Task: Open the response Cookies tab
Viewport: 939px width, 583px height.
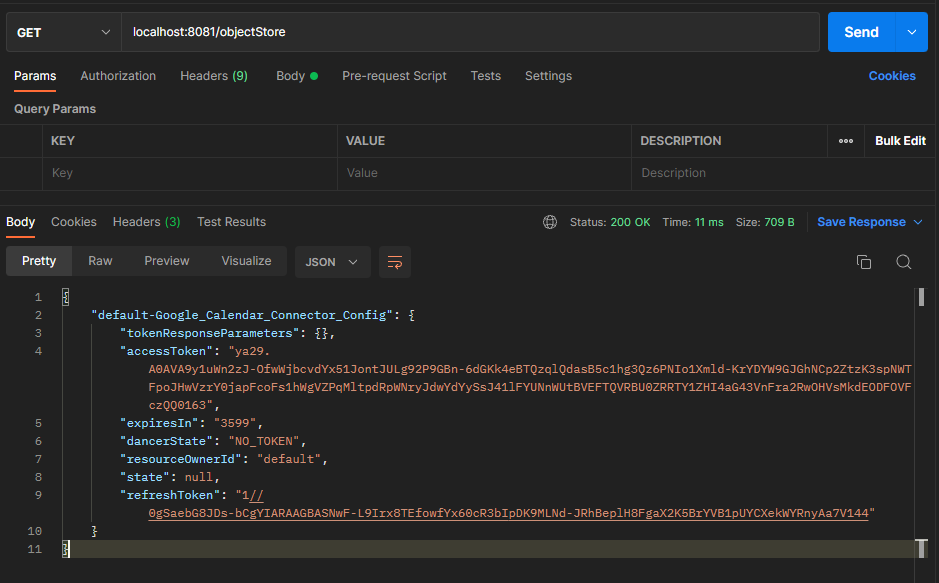Action: (x=74, y=222)
